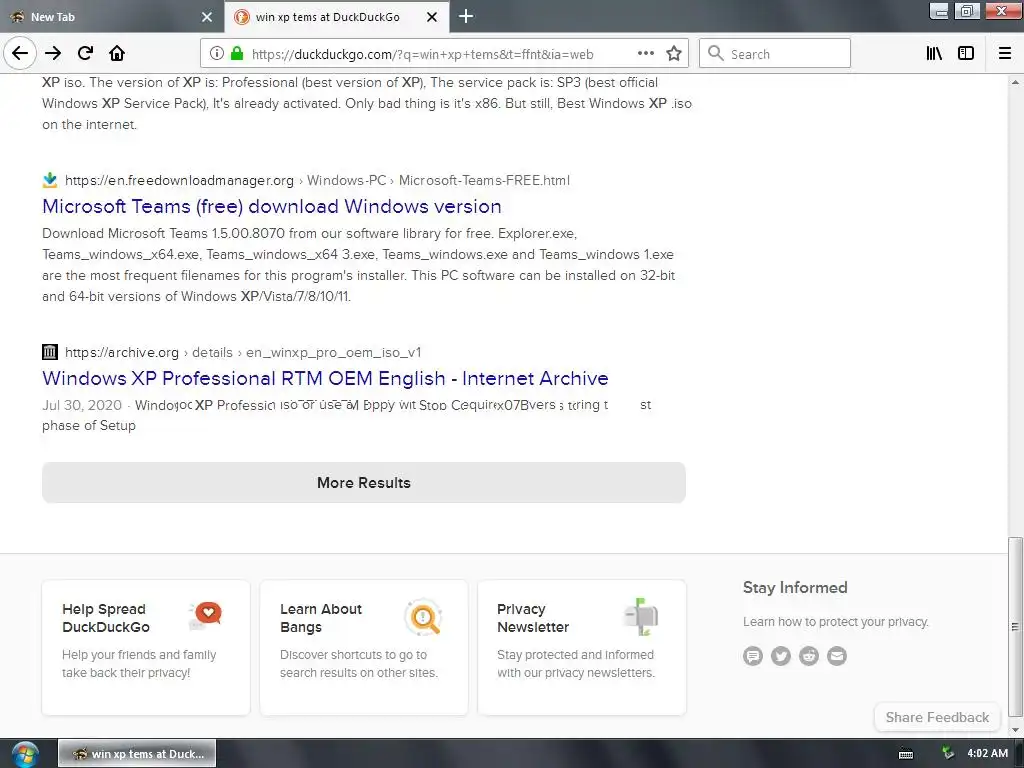Open Windows XP Professional RTM OEM result

(x=325, y=378)
